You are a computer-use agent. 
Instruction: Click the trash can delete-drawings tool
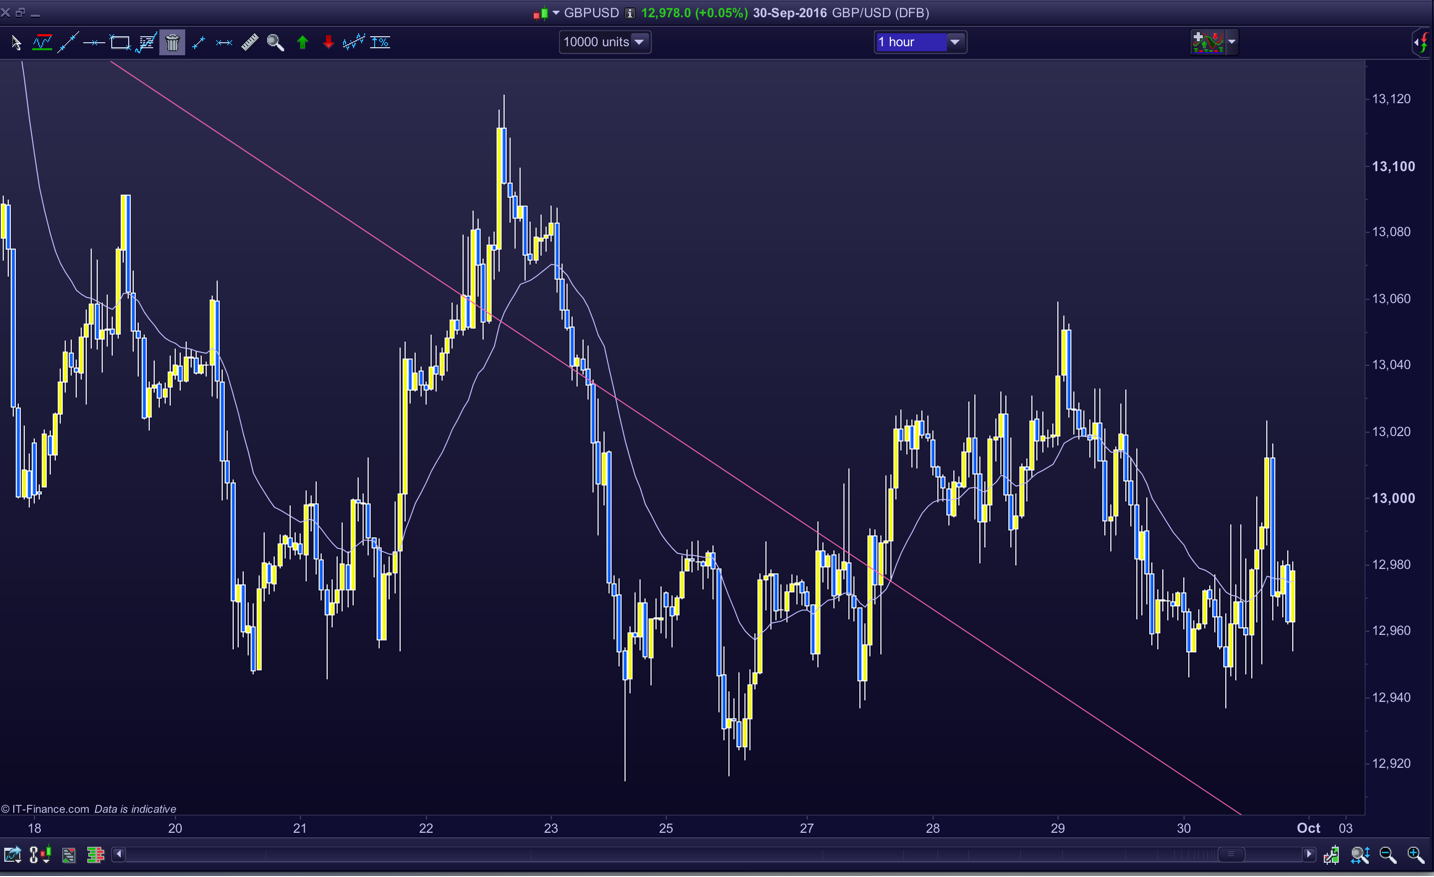coord(172,42)
